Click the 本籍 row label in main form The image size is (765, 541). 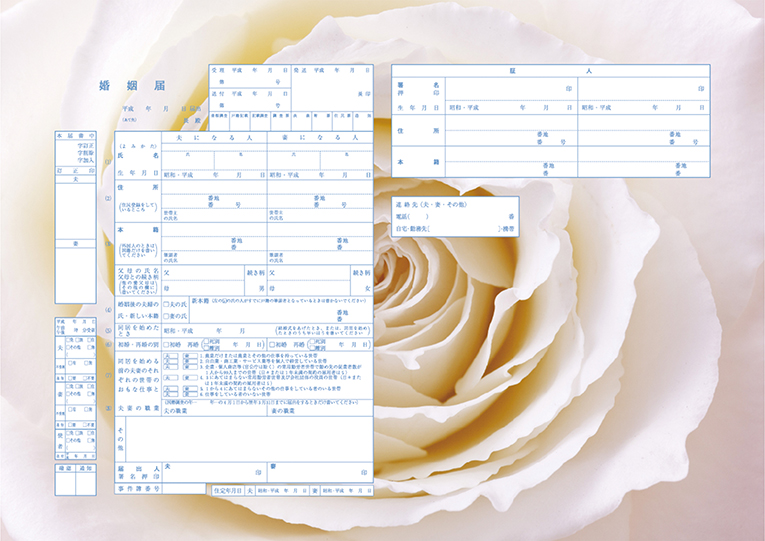[x=138, y=229]
